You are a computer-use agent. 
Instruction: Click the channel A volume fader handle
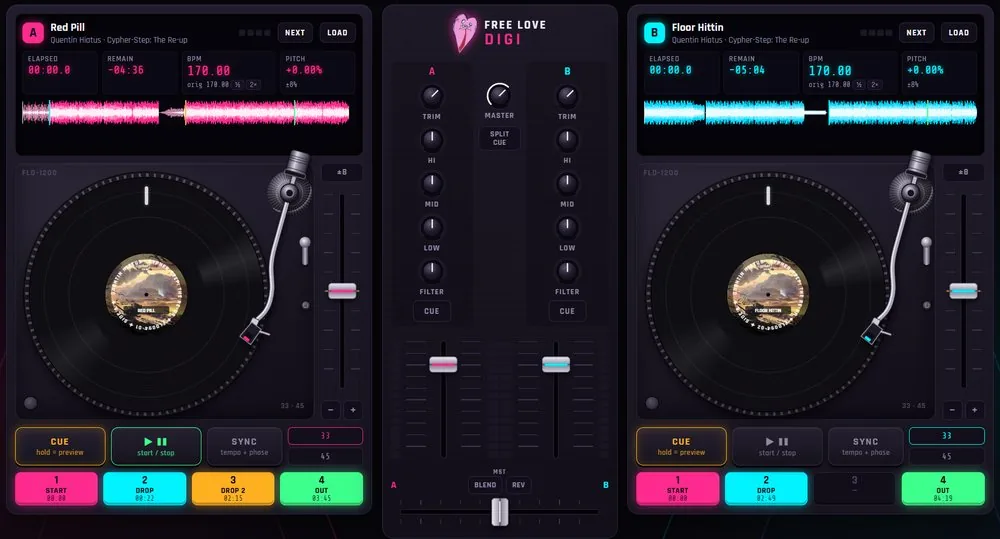coord(443,364)
